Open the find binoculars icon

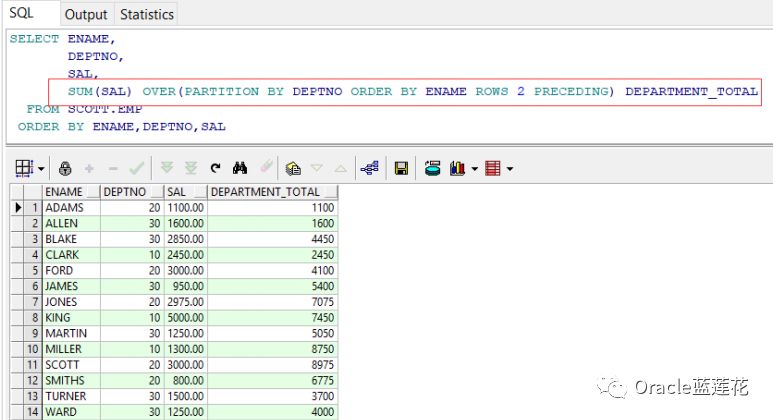[x=240, y=168]
